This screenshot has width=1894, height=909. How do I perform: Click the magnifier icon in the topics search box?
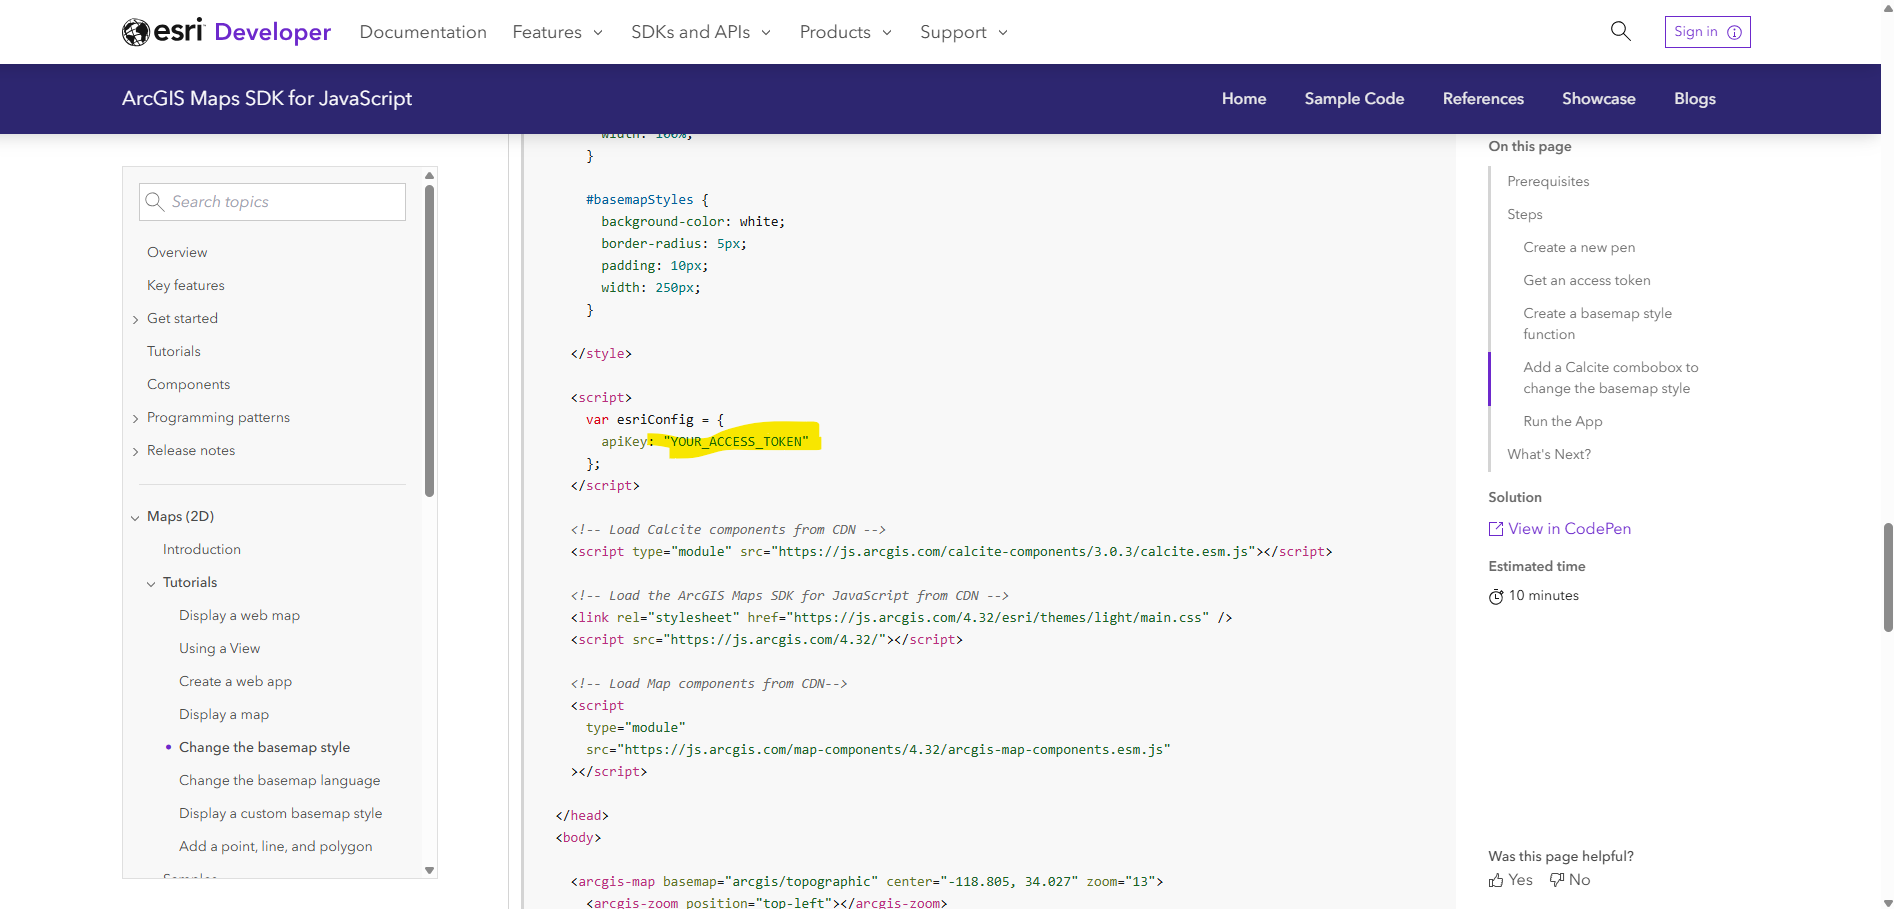[156, 201]
